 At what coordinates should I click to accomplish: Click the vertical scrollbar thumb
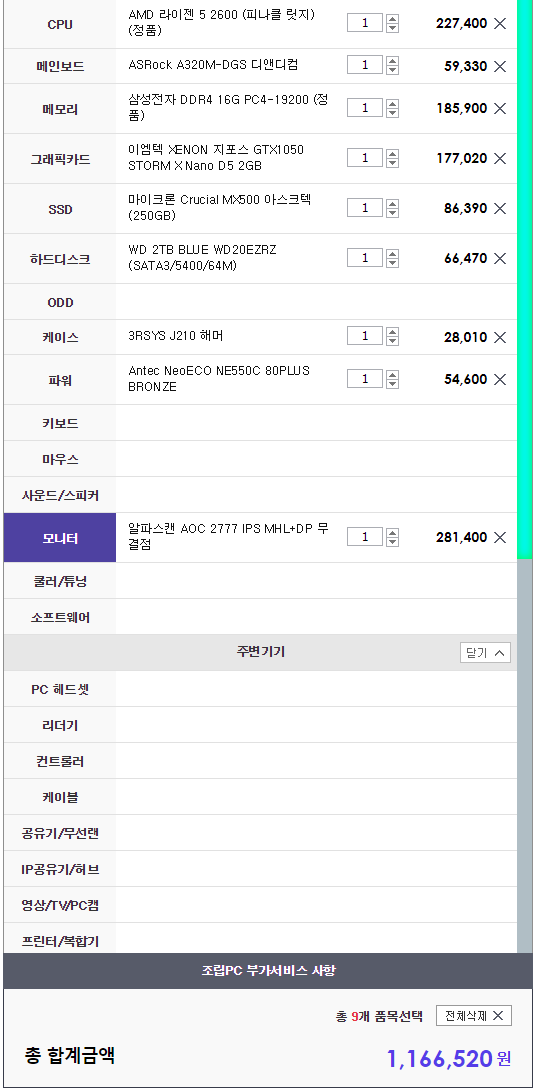[525, 278]
